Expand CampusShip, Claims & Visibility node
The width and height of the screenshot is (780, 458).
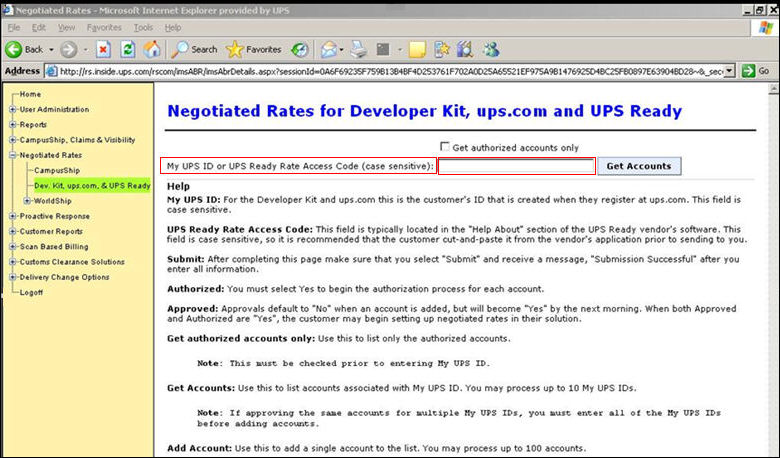tap(12, 140)
